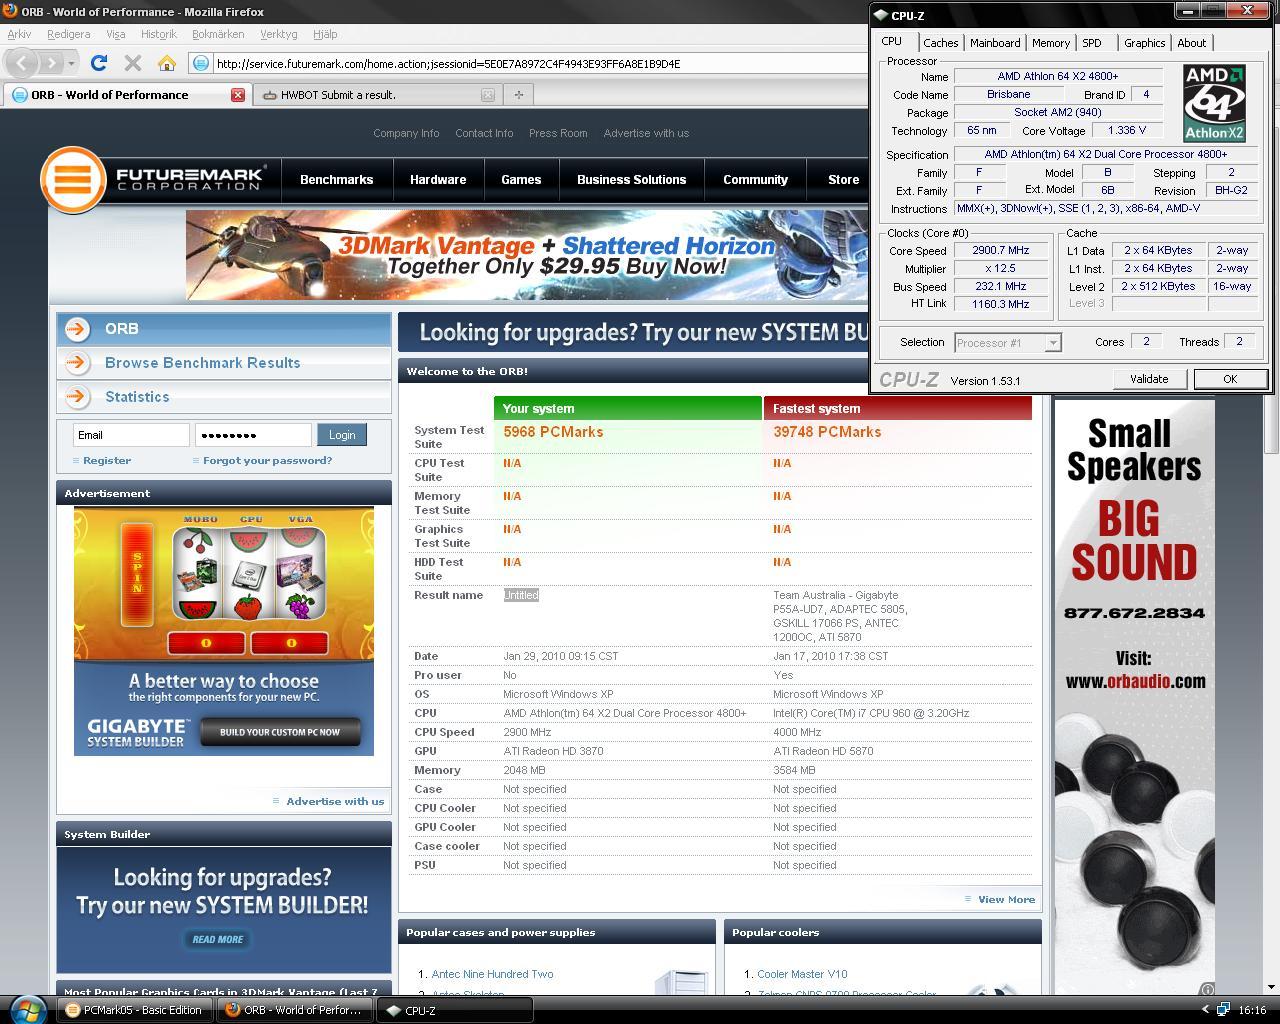Switch to the Graphics tab in CPU-Z

pyautogui.click(x=1144, y=43)
